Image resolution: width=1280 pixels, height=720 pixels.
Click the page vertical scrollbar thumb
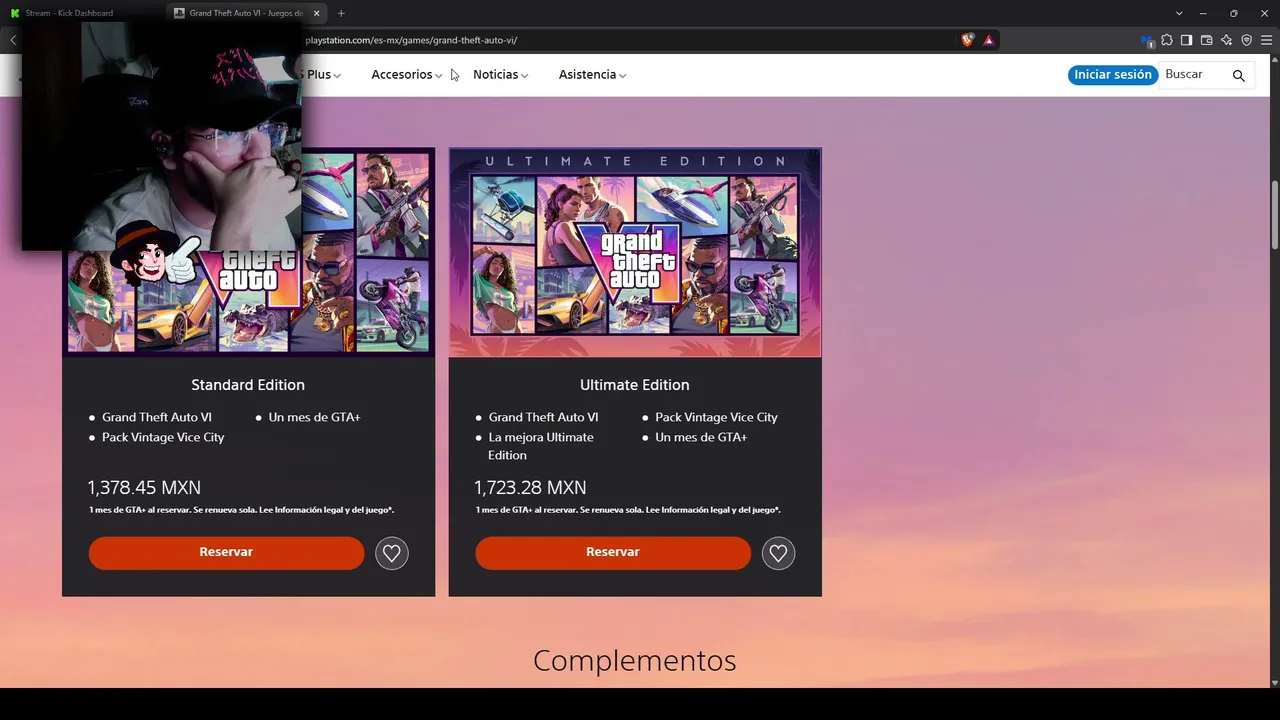(1274, 216)
